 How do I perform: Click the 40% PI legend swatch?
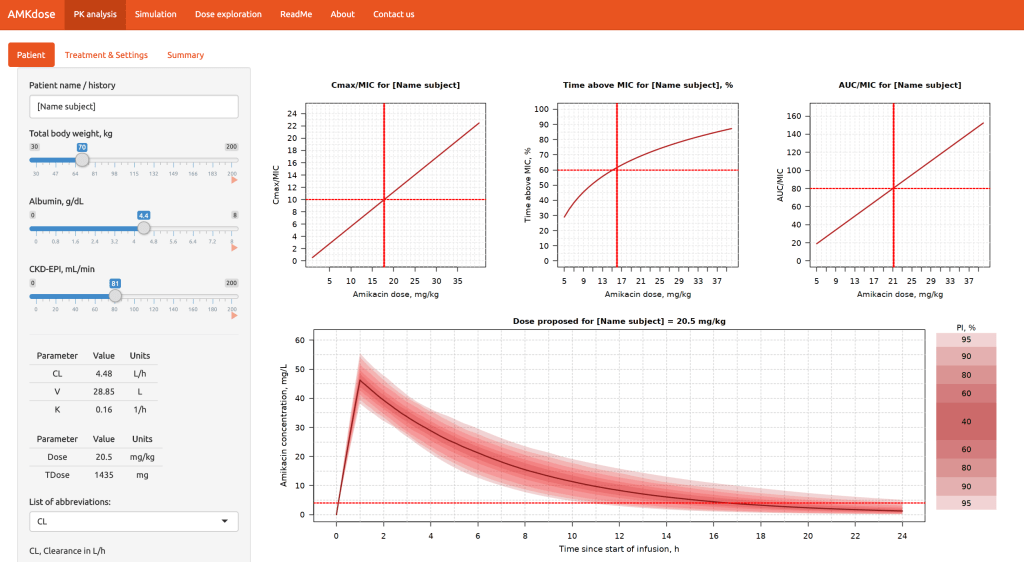[966, 421]
